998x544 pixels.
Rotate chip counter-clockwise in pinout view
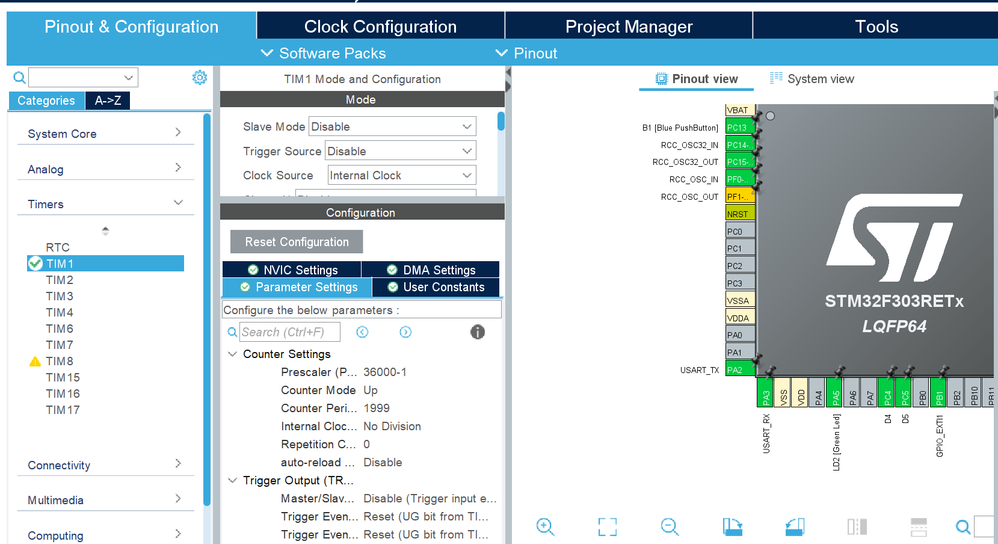tap(795, 527)
